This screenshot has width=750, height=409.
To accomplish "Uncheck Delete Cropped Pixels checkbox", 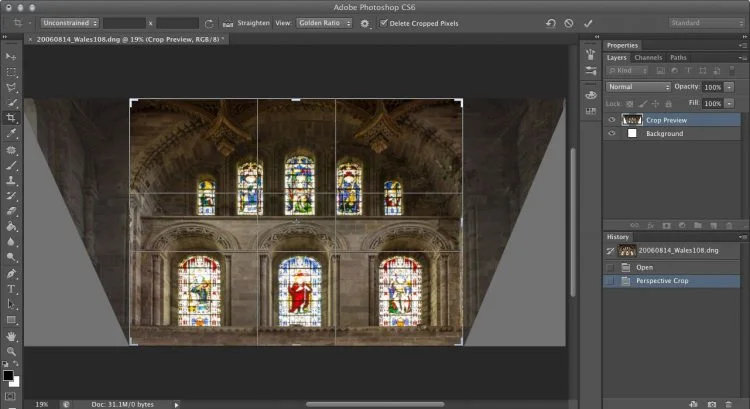I will (x=383, y=22).
